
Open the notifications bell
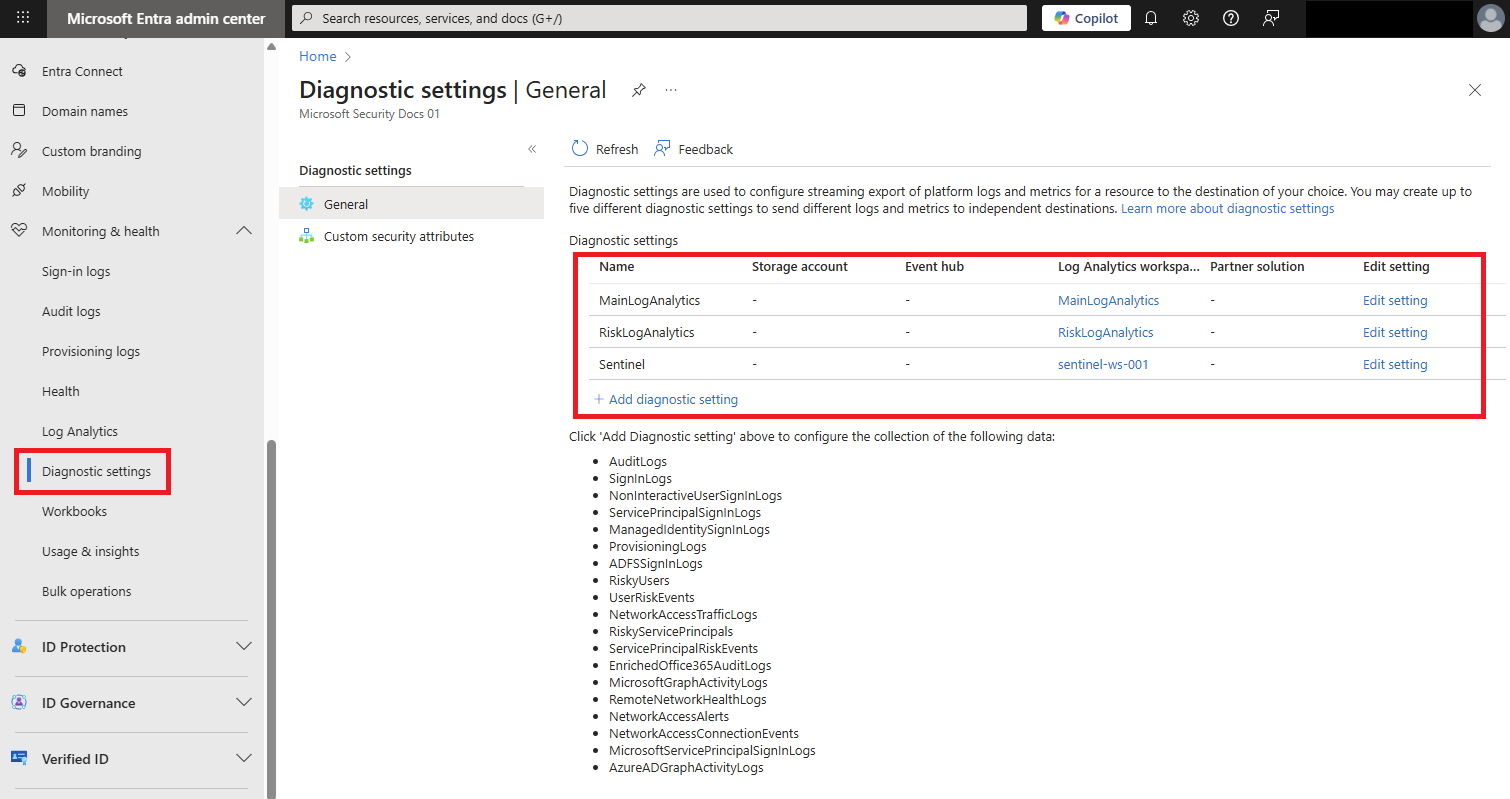click(1151, 17)
